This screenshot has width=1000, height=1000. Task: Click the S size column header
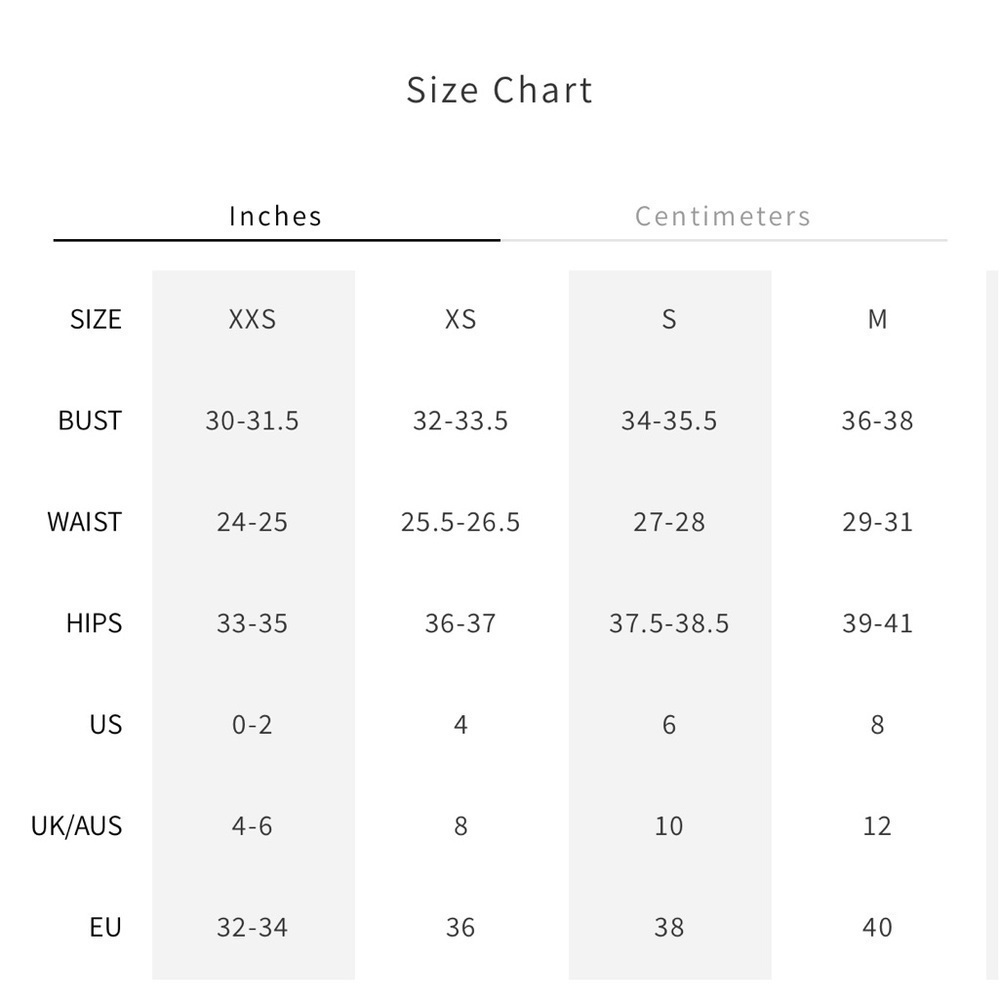[x=669, y=319]
